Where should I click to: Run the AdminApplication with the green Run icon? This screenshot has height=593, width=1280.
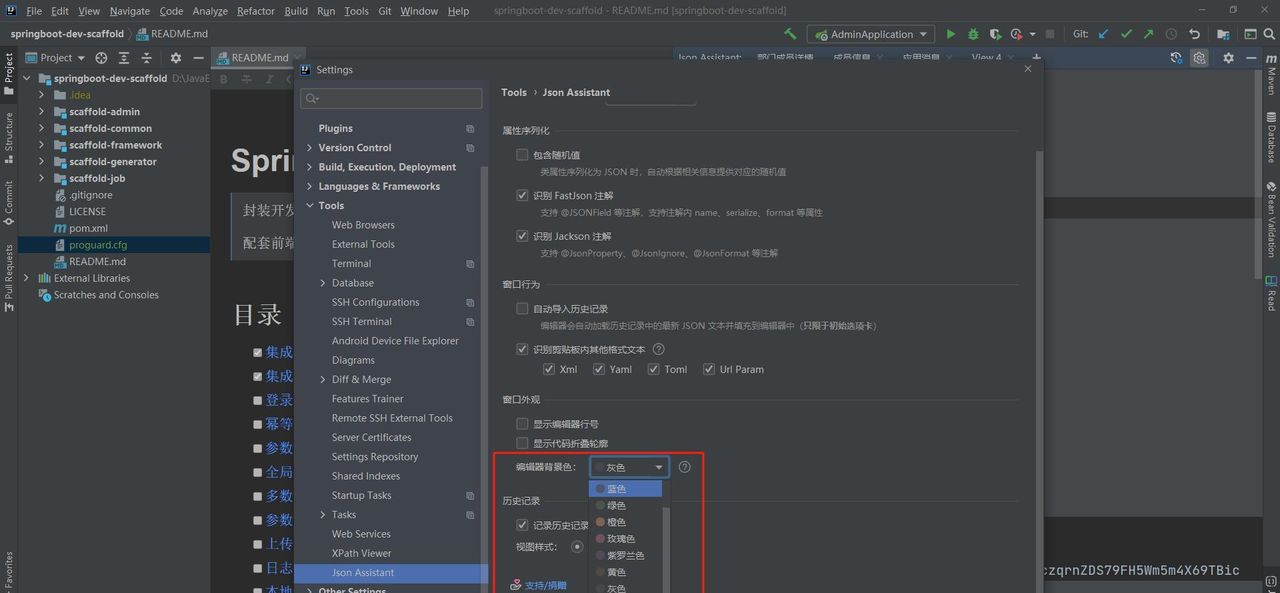pyautogui.click(x=951, y=33)
